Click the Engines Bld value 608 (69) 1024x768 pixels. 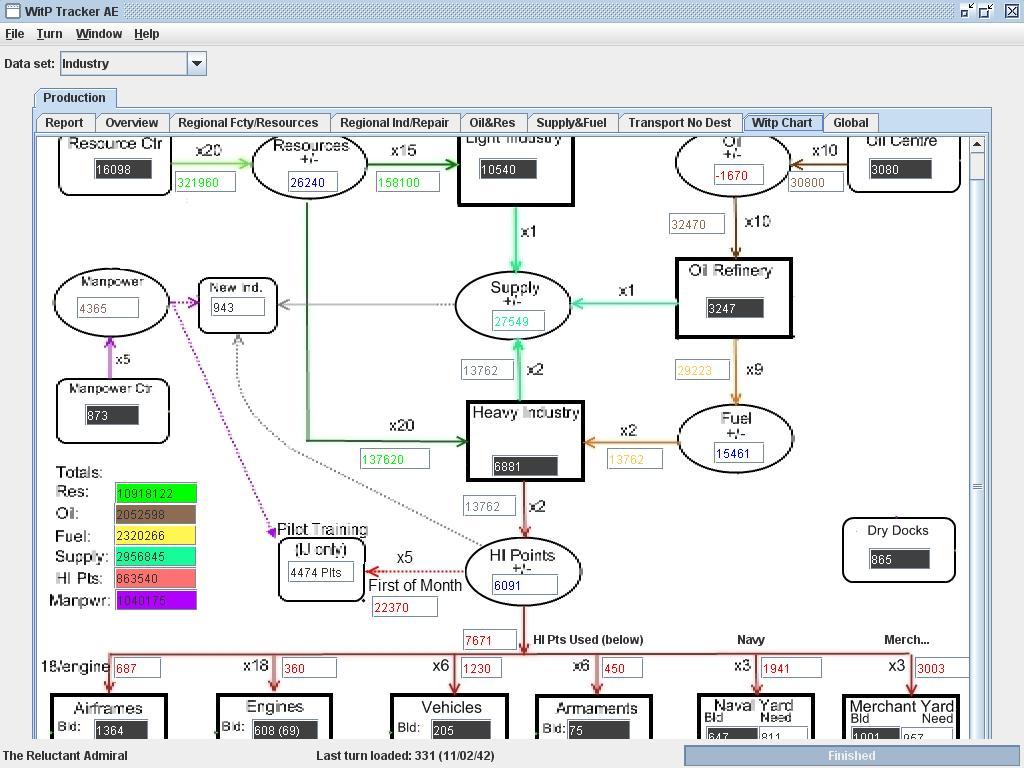[x=285, y=729]
